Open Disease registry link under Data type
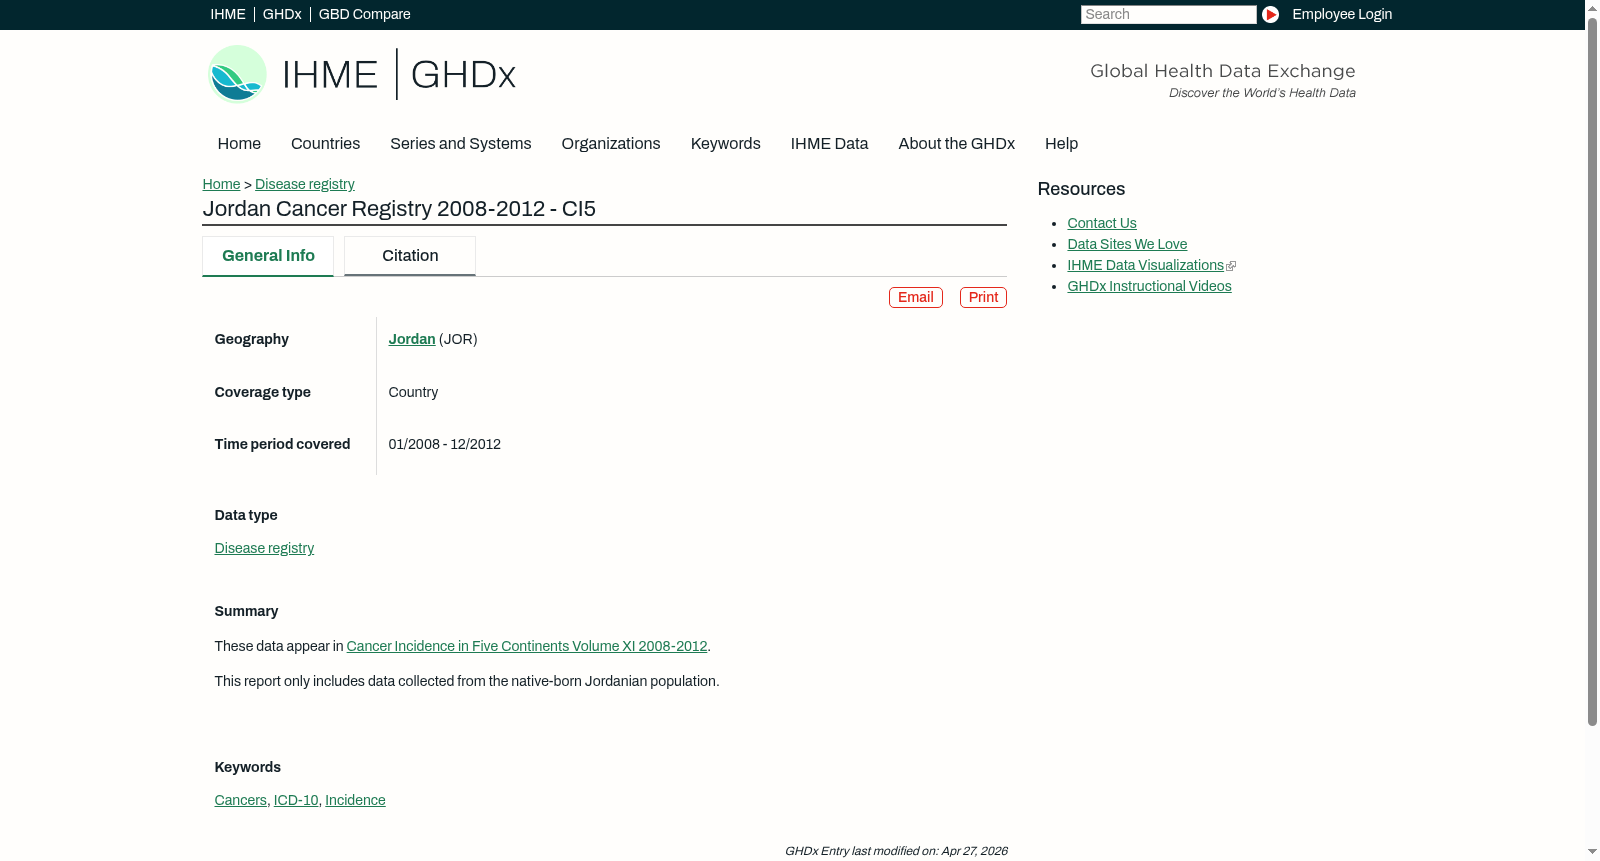This screenshot has width=1600, height=861. 264,548
